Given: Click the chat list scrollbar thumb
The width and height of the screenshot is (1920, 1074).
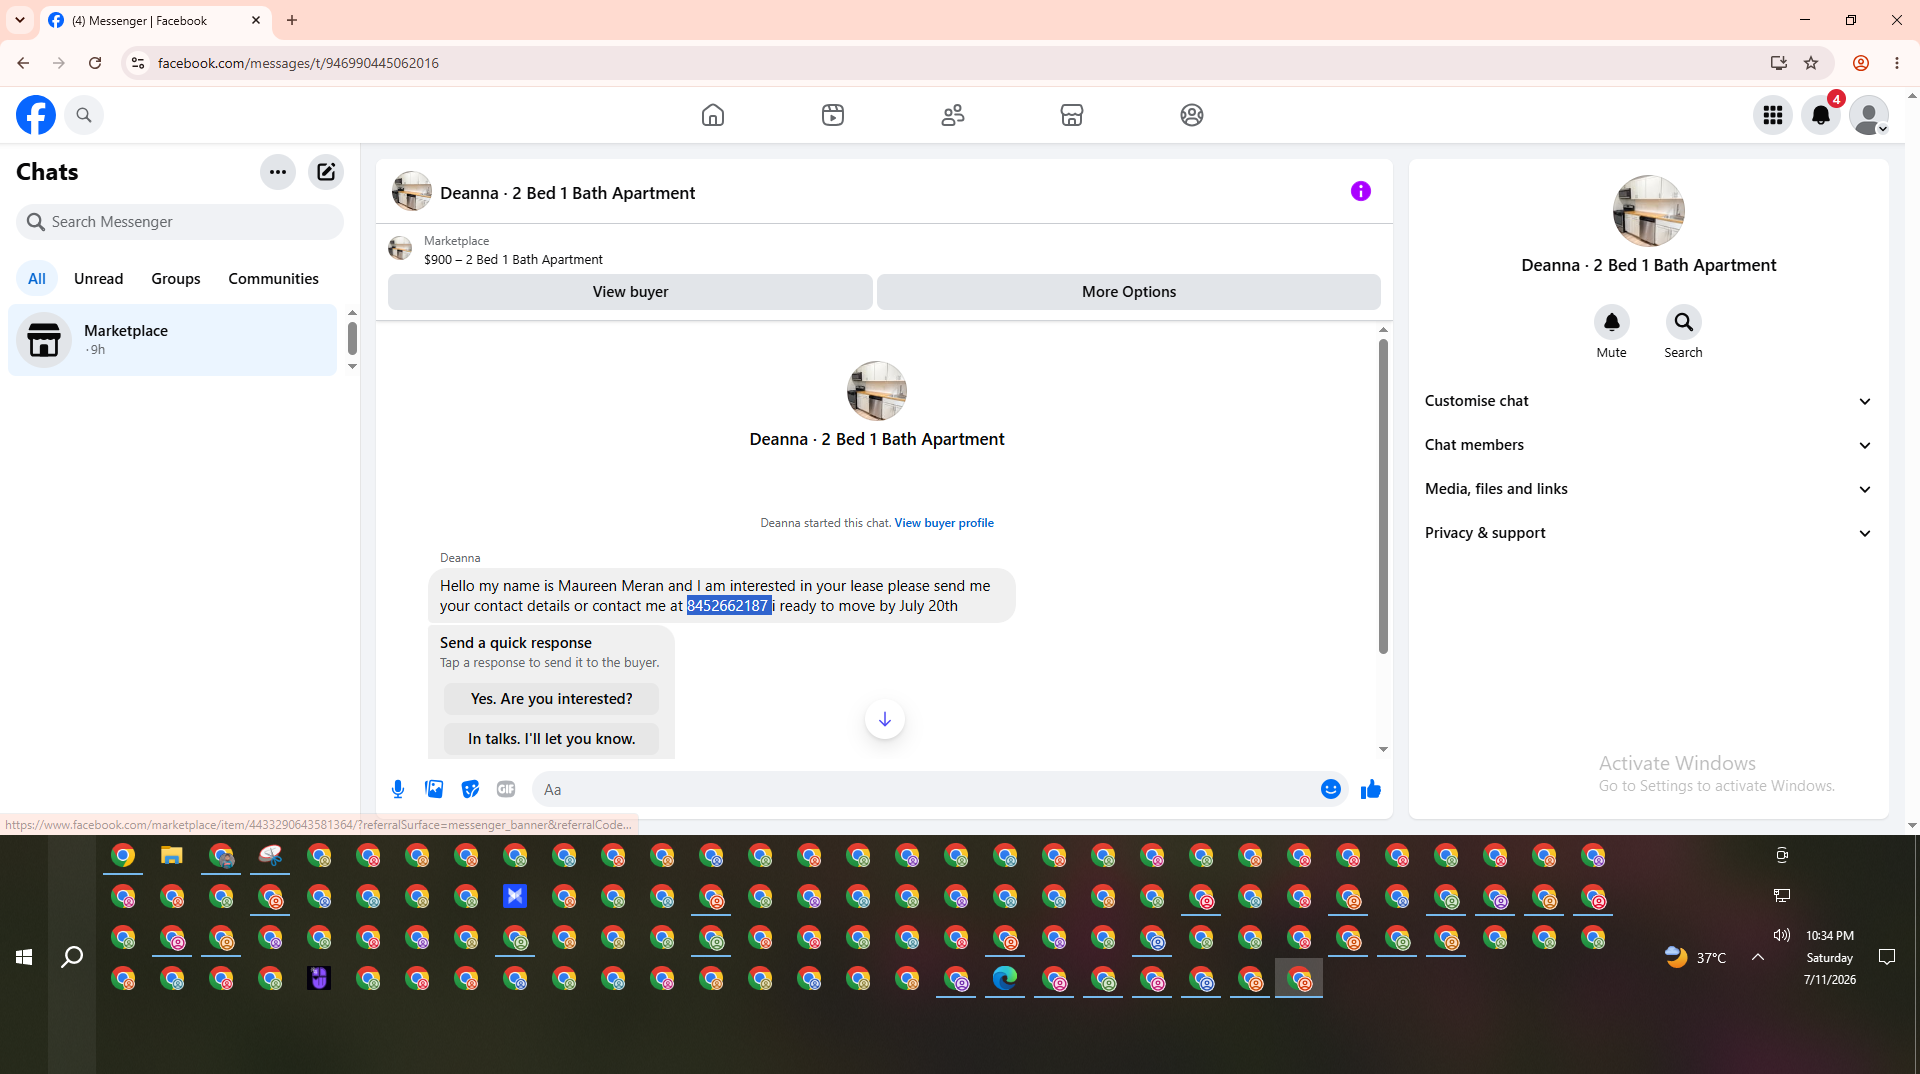Looking at the screenshot, I should (352, 338).
